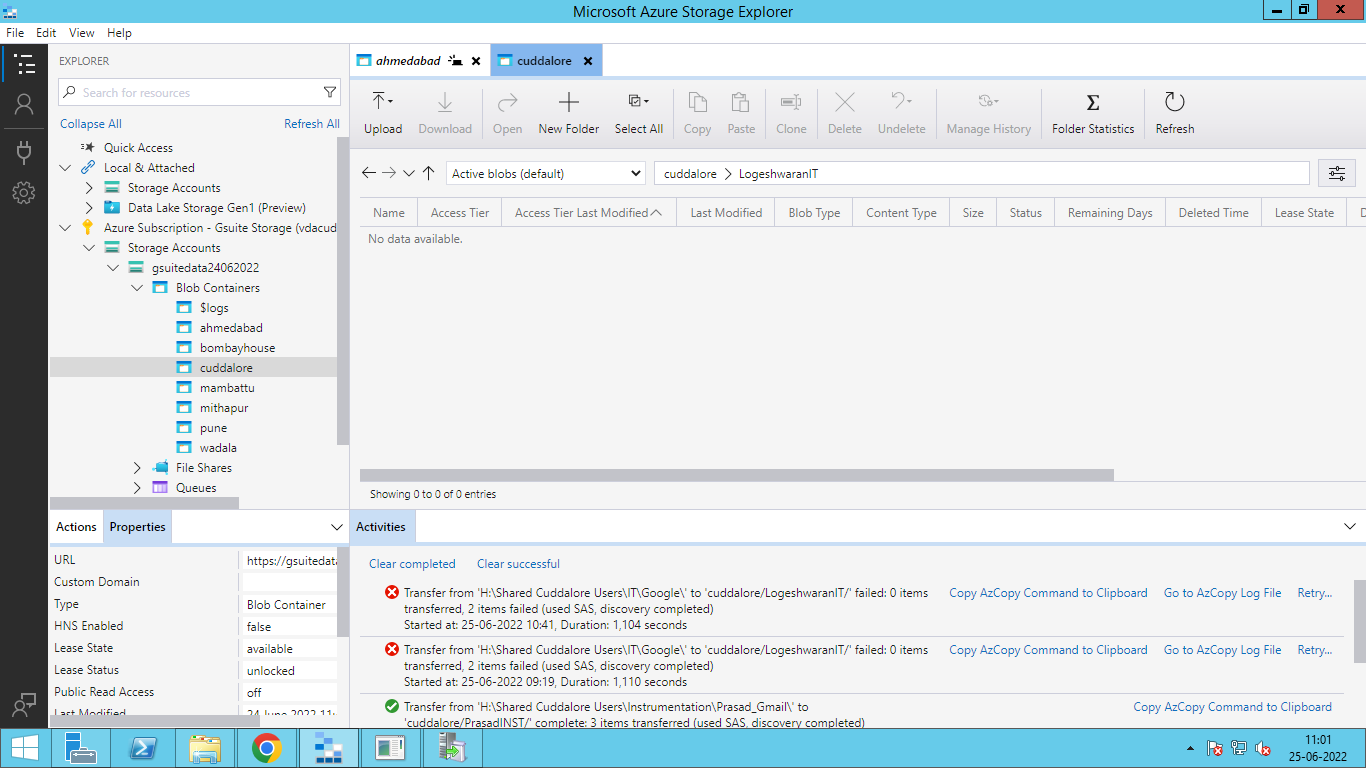Switch to the Actions tab
Image resolution: width=1366 pixels, height=768 pixels.
(x=76, y=527)
